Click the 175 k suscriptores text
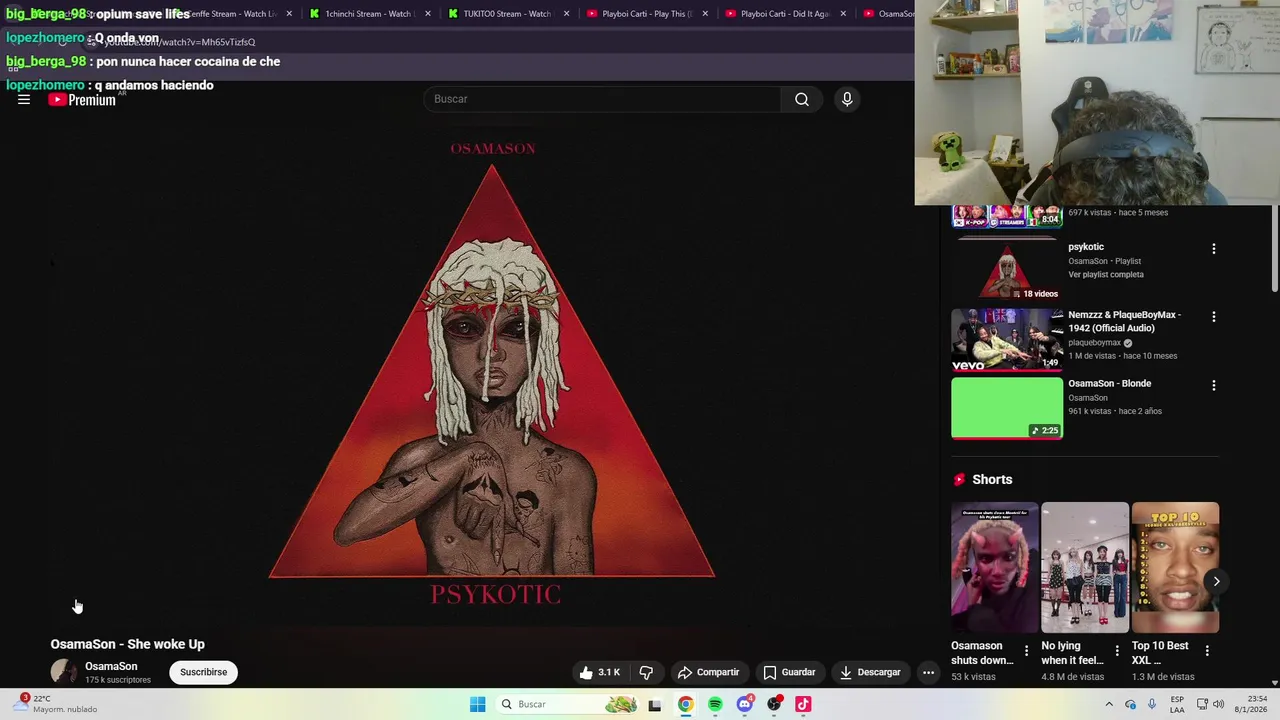Screen dimensions: 1280x720 click(x=118, y=680)
